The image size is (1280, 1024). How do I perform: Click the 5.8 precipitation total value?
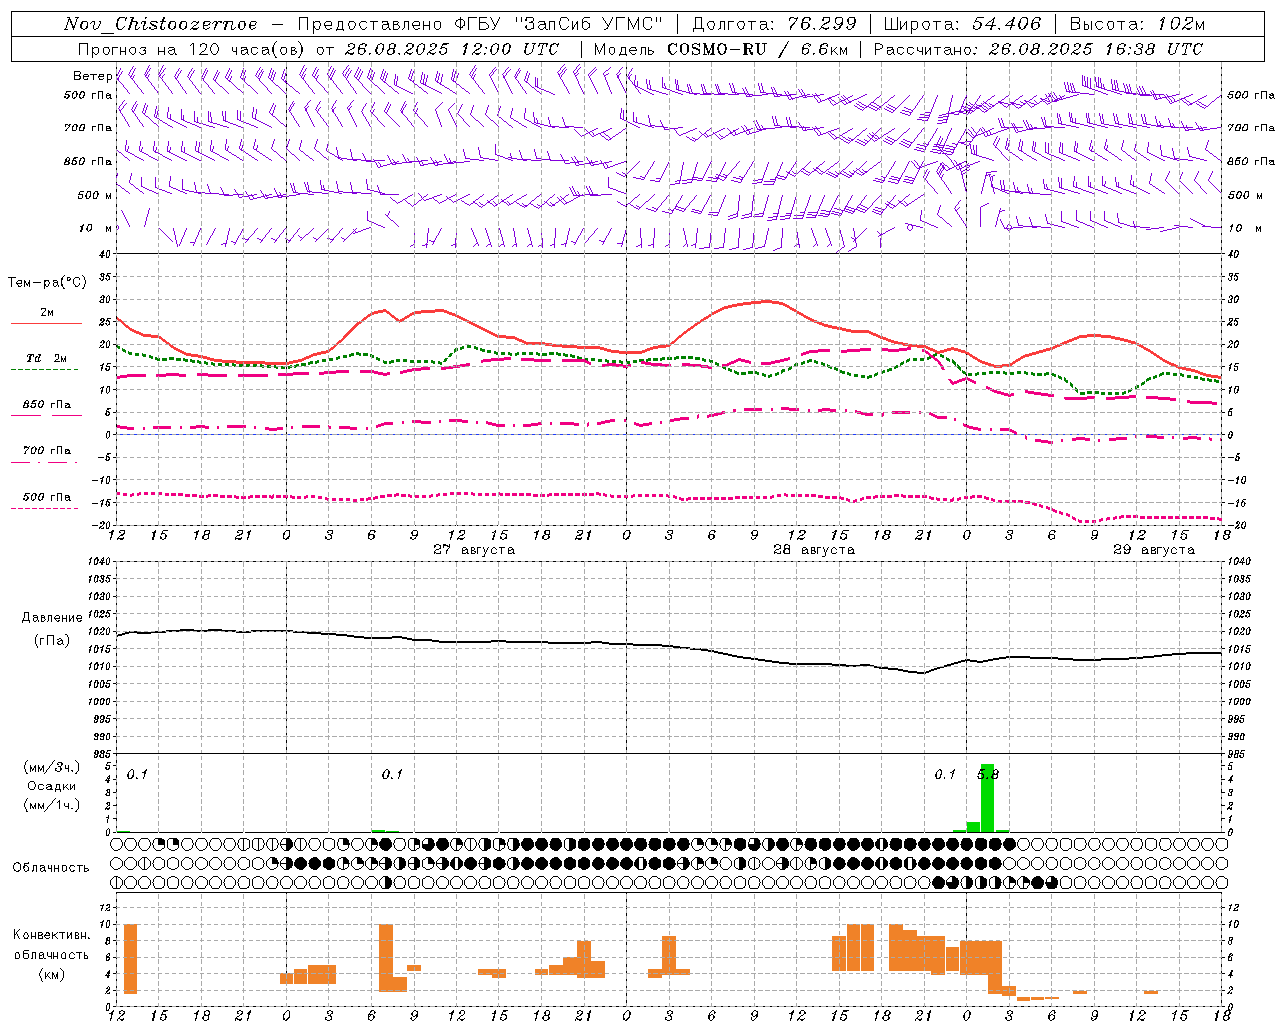click(988, 774)
